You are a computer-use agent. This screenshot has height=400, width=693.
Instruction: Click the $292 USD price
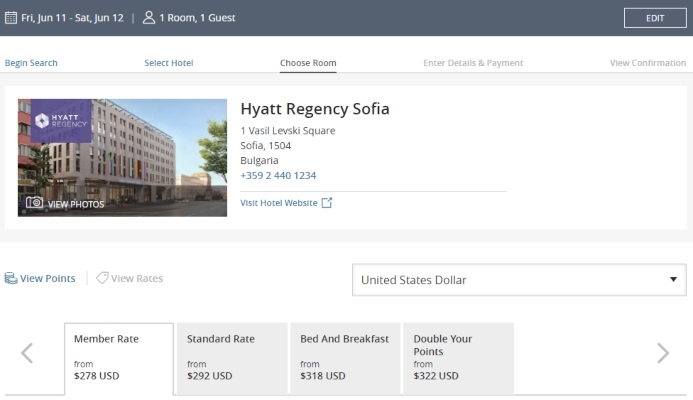pyautogui.click(x=209, y=376)
